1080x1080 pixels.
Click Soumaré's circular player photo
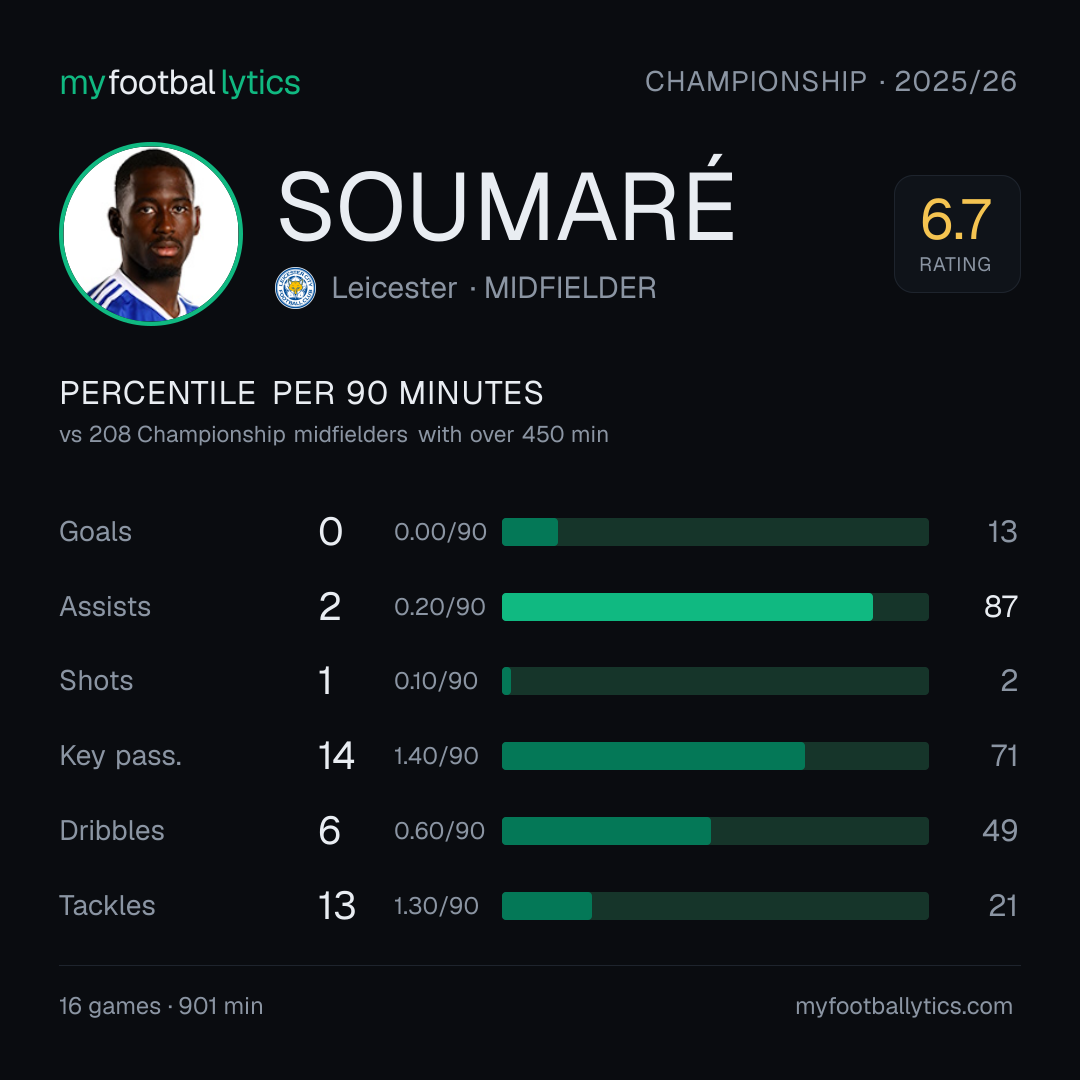coord(151,233)
